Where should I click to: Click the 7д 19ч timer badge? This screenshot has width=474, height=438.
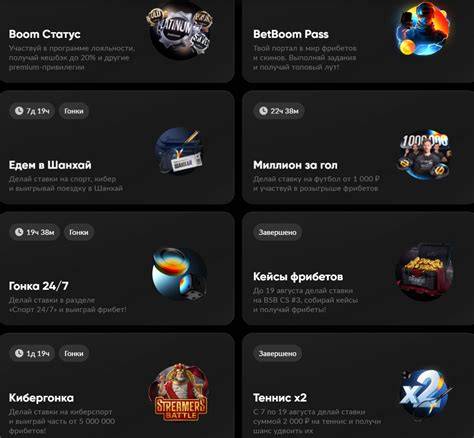point(32,111)
